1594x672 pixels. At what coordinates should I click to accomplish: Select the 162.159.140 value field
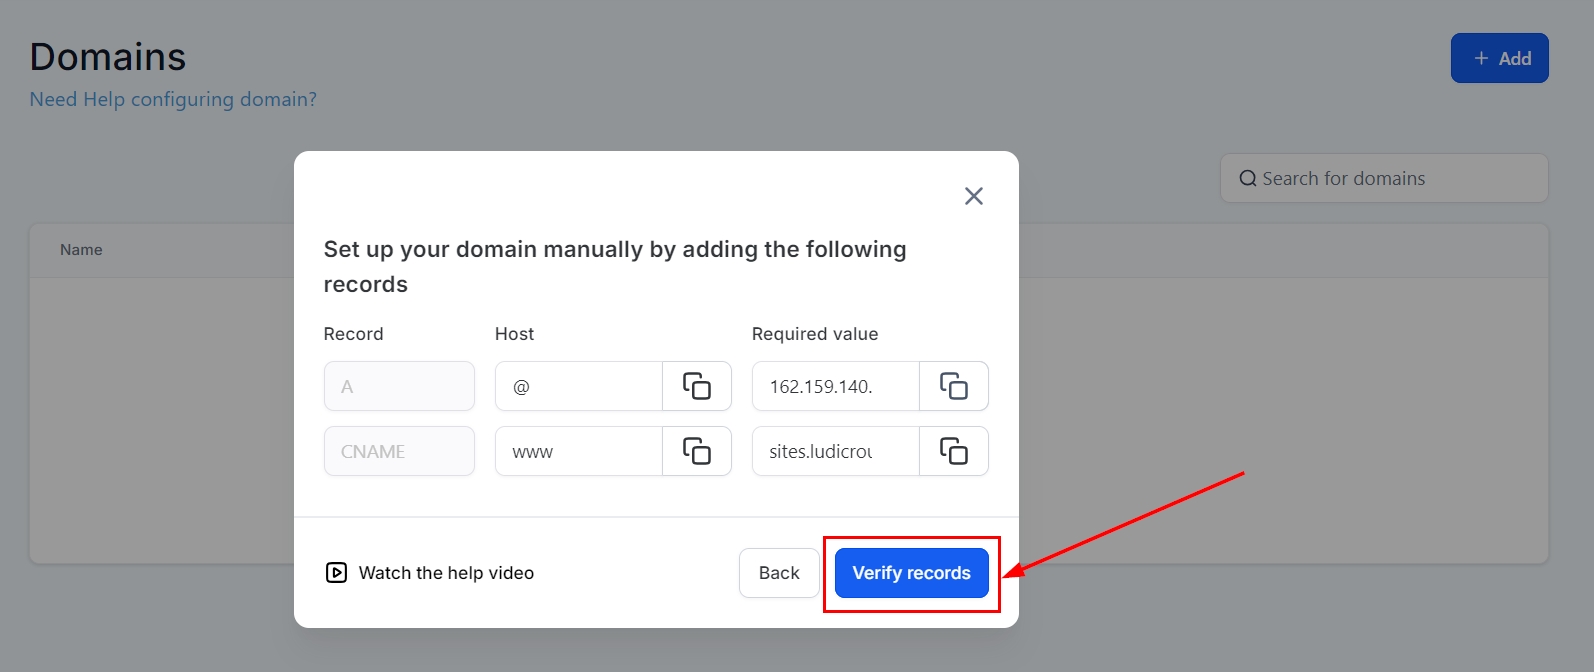(836, 386)
